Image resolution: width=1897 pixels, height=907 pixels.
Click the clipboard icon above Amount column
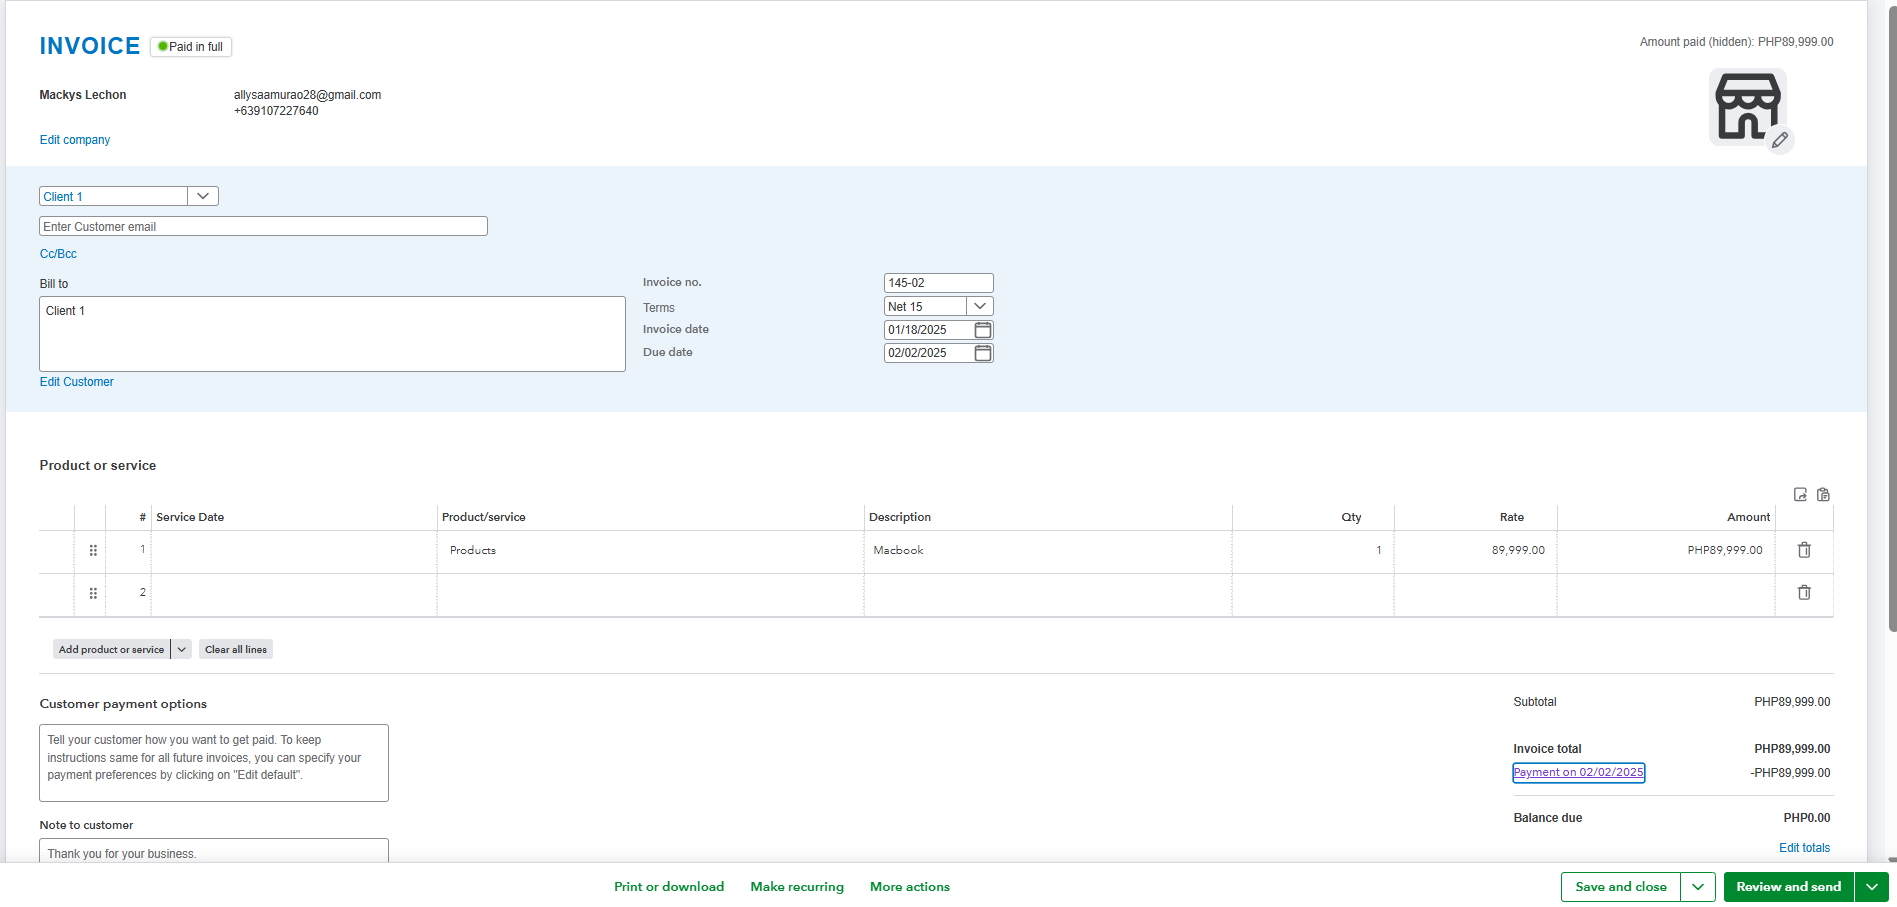pyautogui.click(x=1823, y=495)
